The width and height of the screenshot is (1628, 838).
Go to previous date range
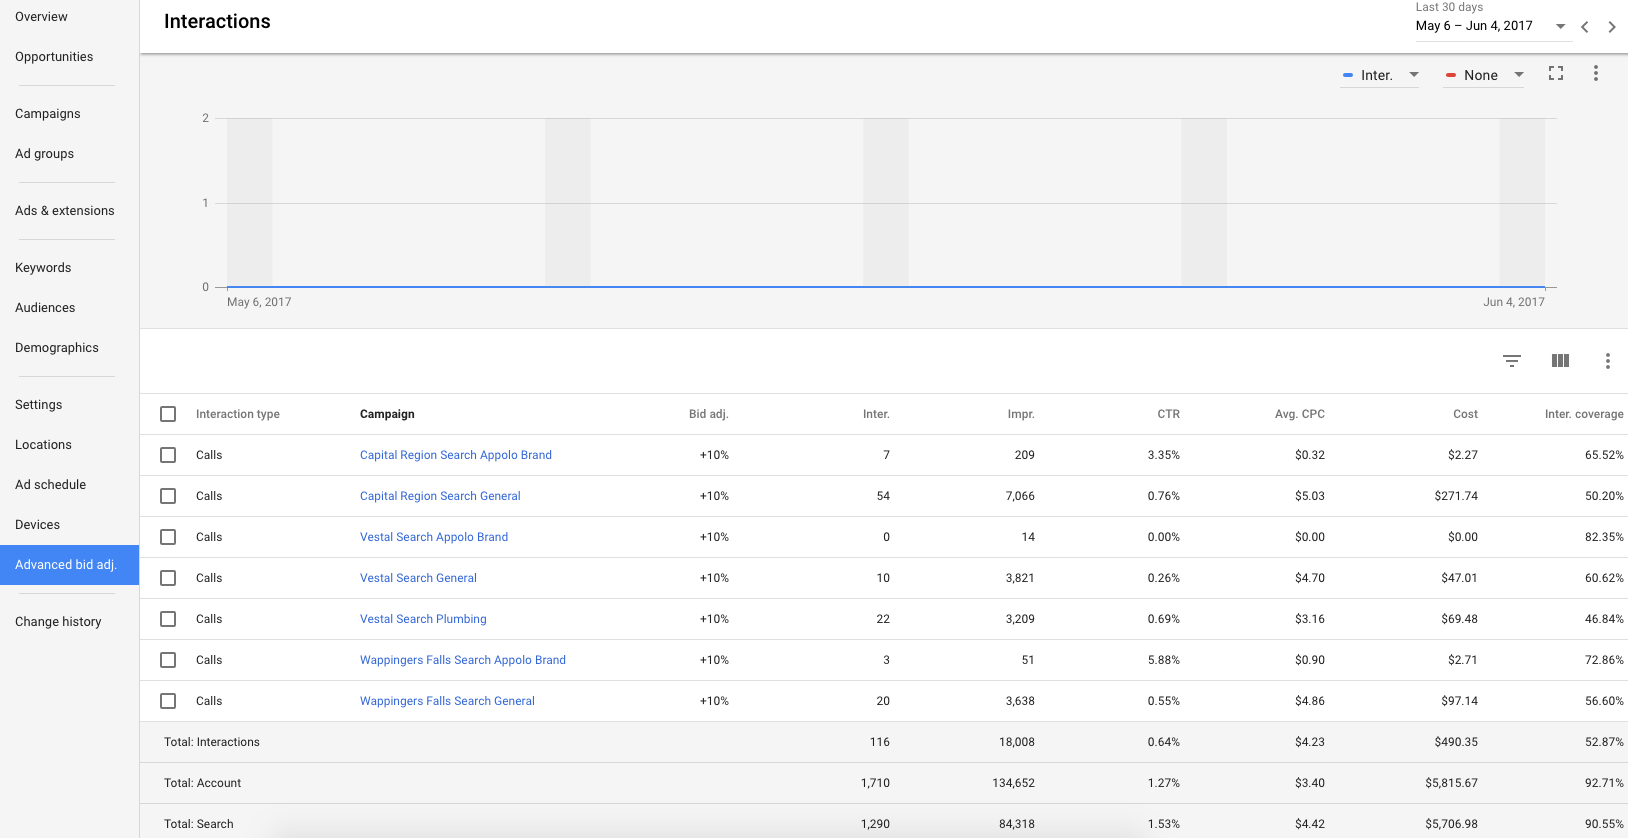click(x=1584, y=27)
